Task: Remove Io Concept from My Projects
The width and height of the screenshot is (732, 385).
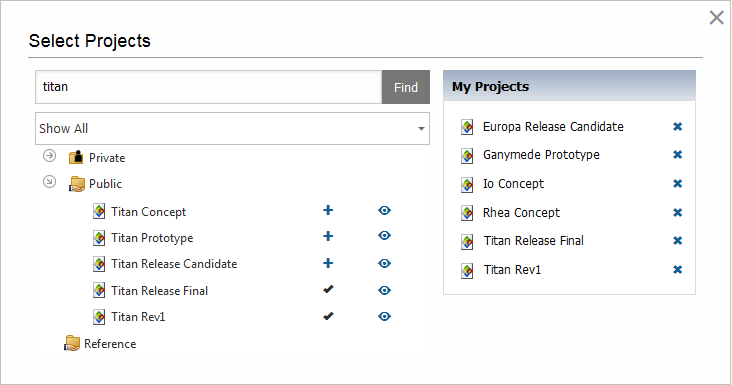Action: 677,183
